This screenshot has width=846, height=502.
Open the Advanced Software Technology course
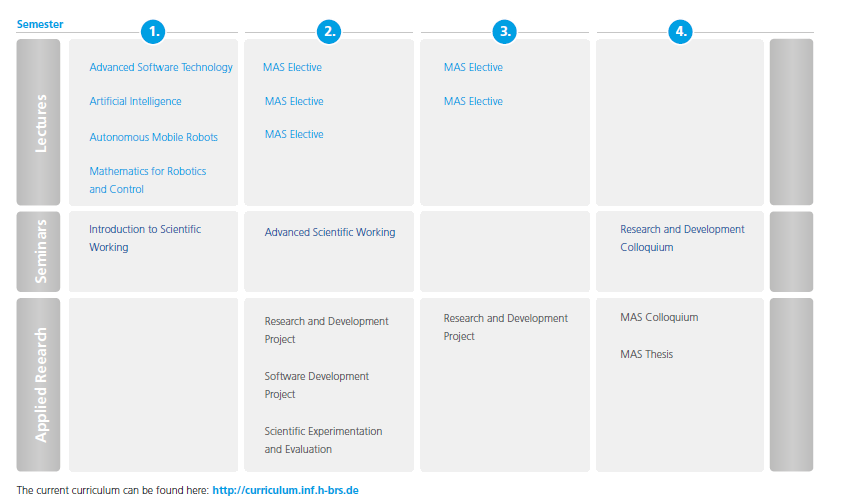[x=161, y=67]
